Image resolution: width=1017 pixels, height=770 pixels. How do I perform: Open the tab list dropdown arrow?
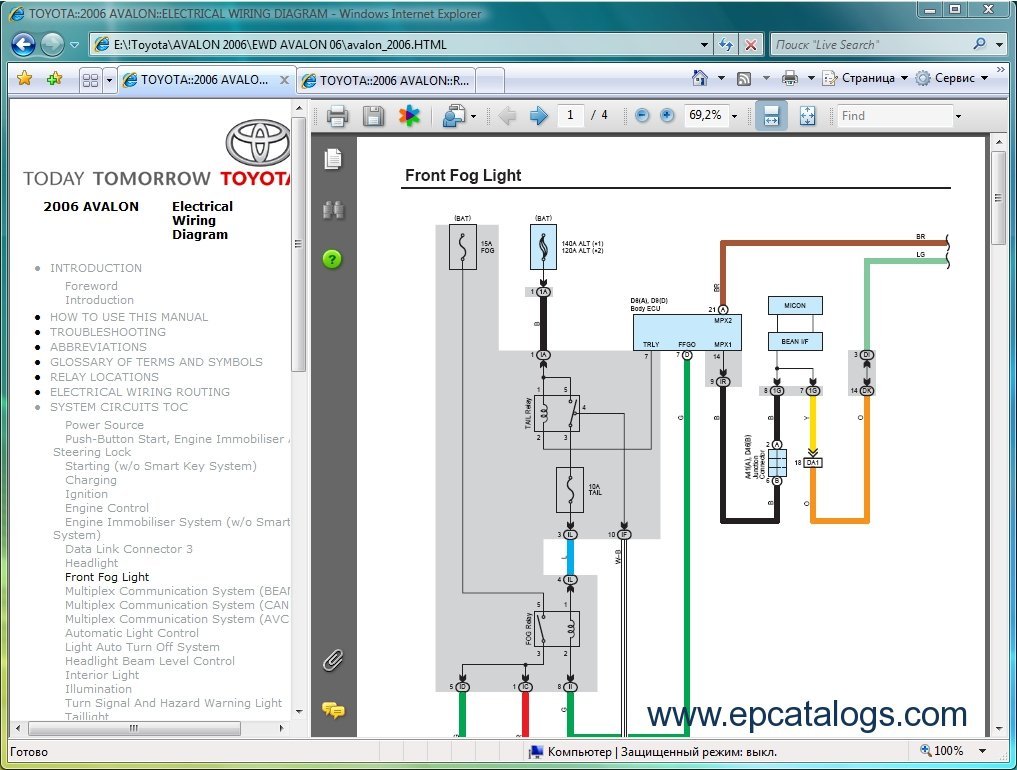tap(109, 80)
